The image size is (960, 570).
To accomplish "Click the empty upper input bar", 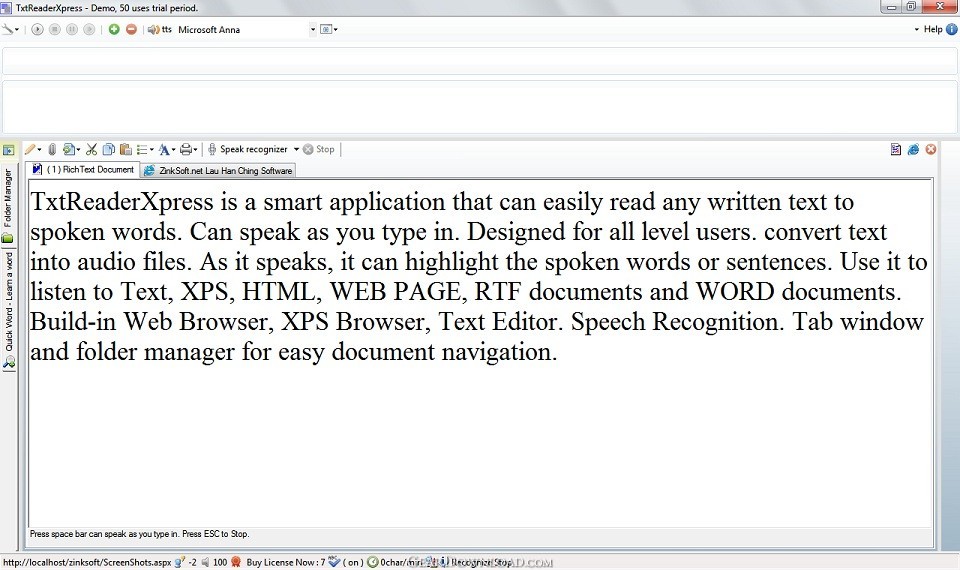I will tap(479, 61).
